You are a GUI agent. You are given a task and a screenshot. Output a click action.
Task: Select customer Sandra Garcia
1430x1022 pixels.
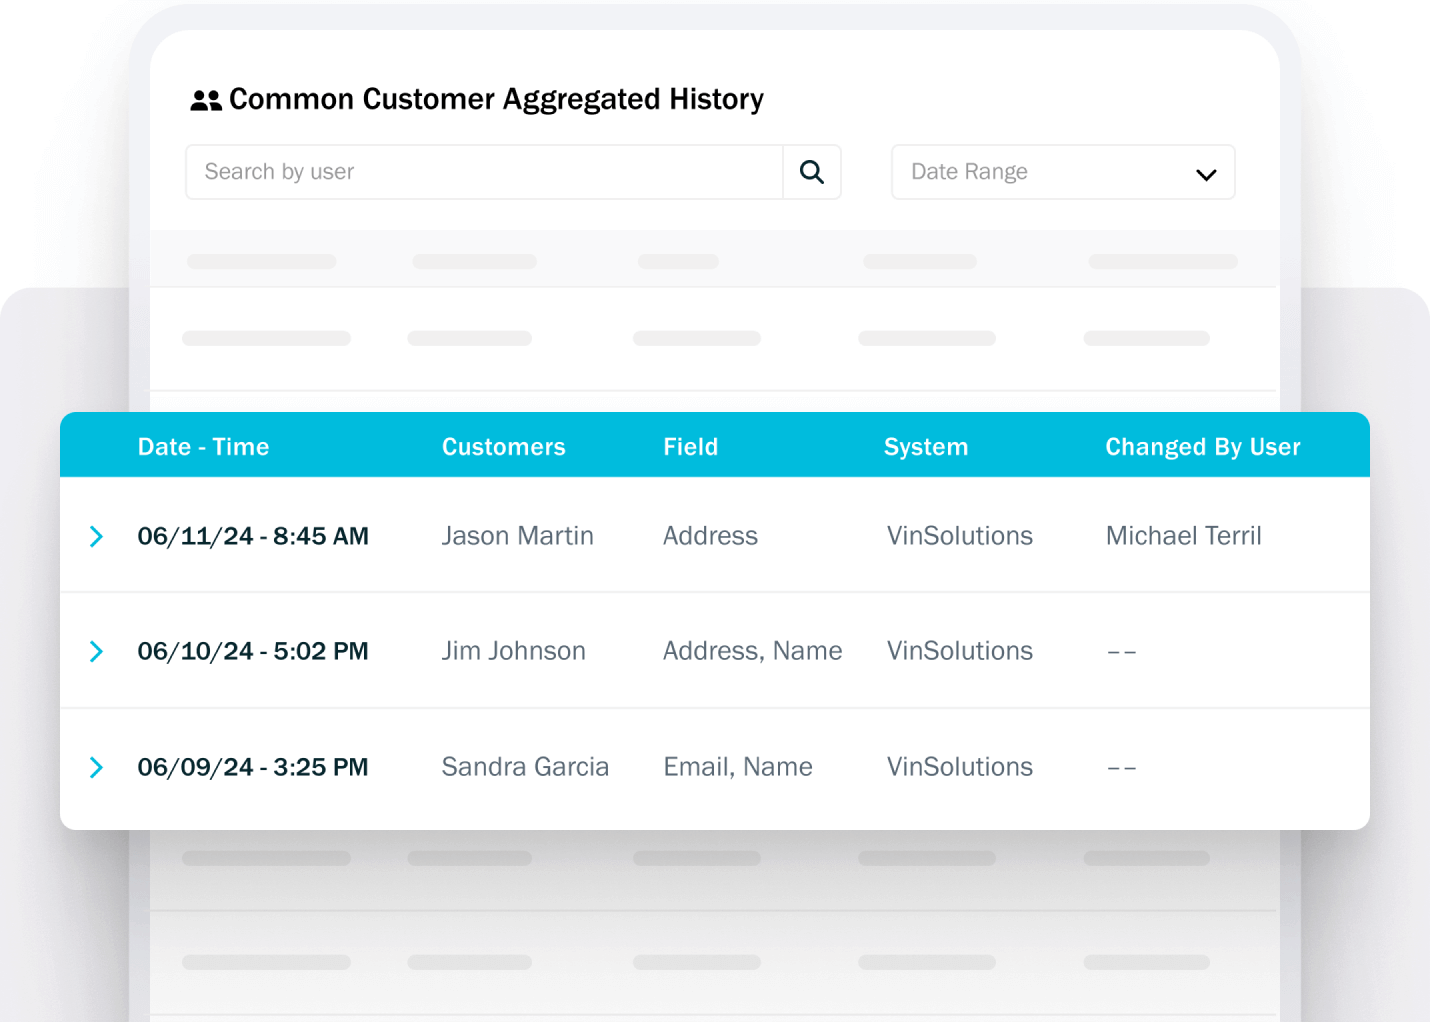(525, 767)
